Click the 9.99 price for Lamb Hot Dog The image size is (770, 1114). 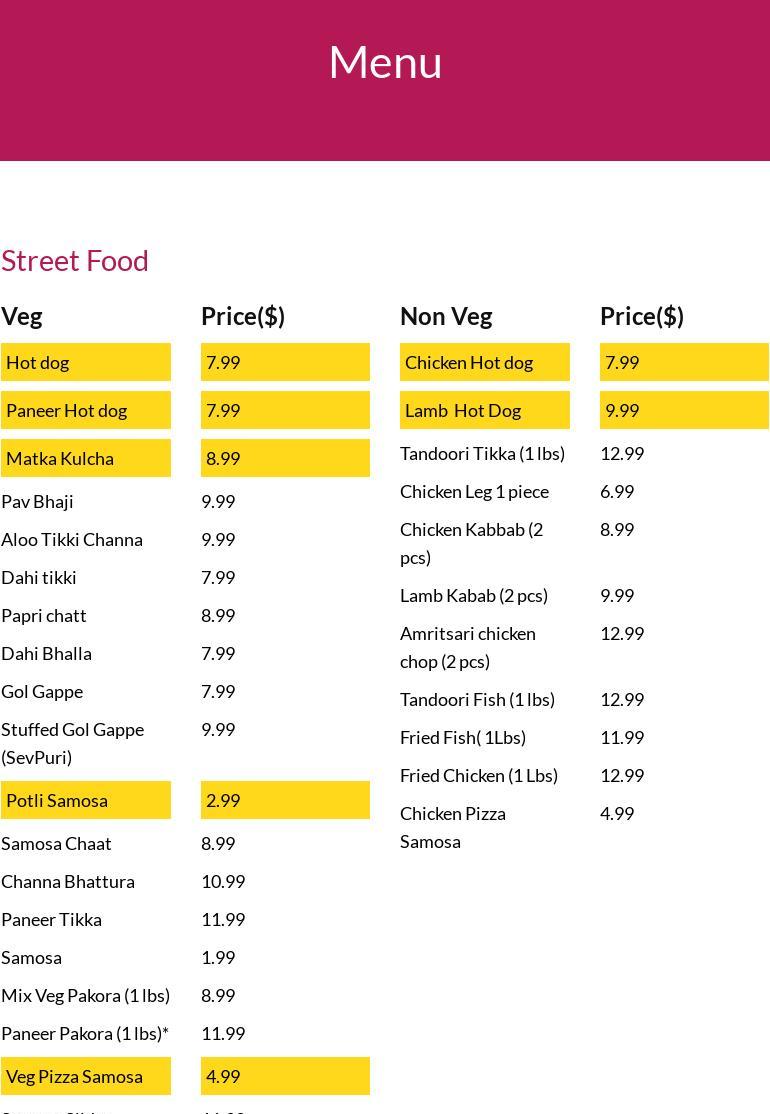[622, 410]
